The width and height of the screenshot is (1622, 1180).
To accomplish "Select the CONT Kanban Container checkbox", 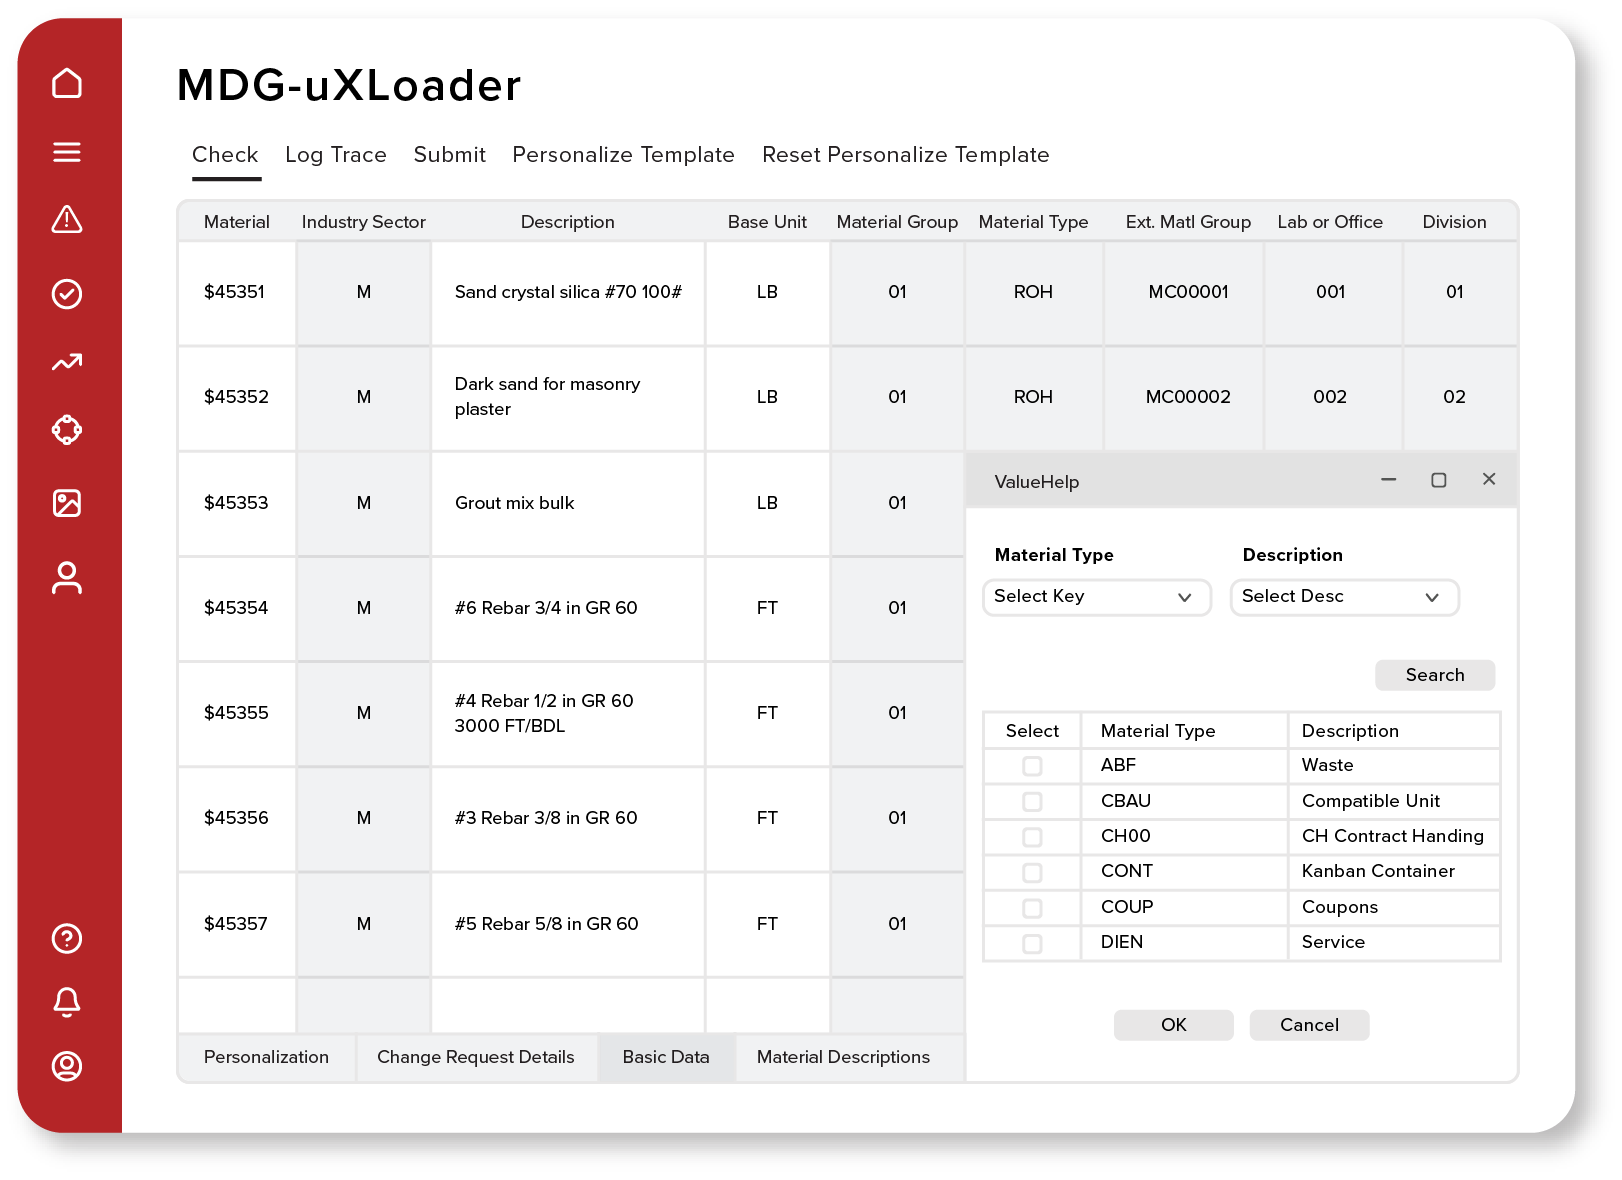I will (x=1032, y=871).
